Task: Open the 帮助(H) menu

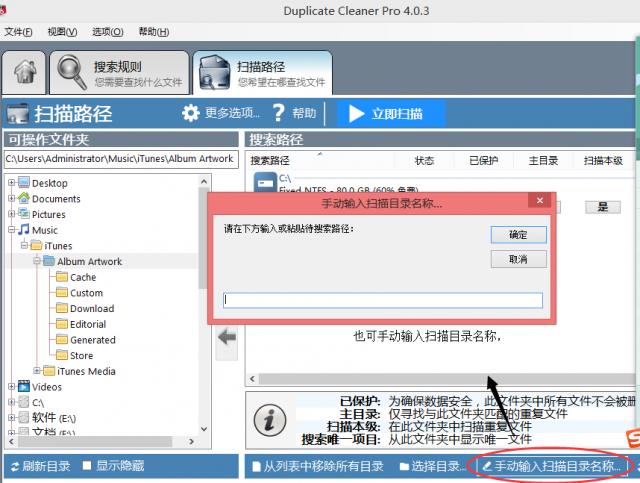Action: (x=154, y=32)
